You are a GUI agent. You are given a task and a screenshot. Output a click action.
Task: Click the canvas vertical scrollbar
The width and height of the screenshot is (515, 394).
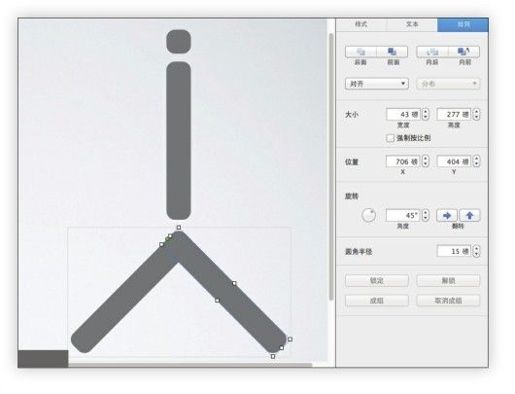(x=331, y=167)
